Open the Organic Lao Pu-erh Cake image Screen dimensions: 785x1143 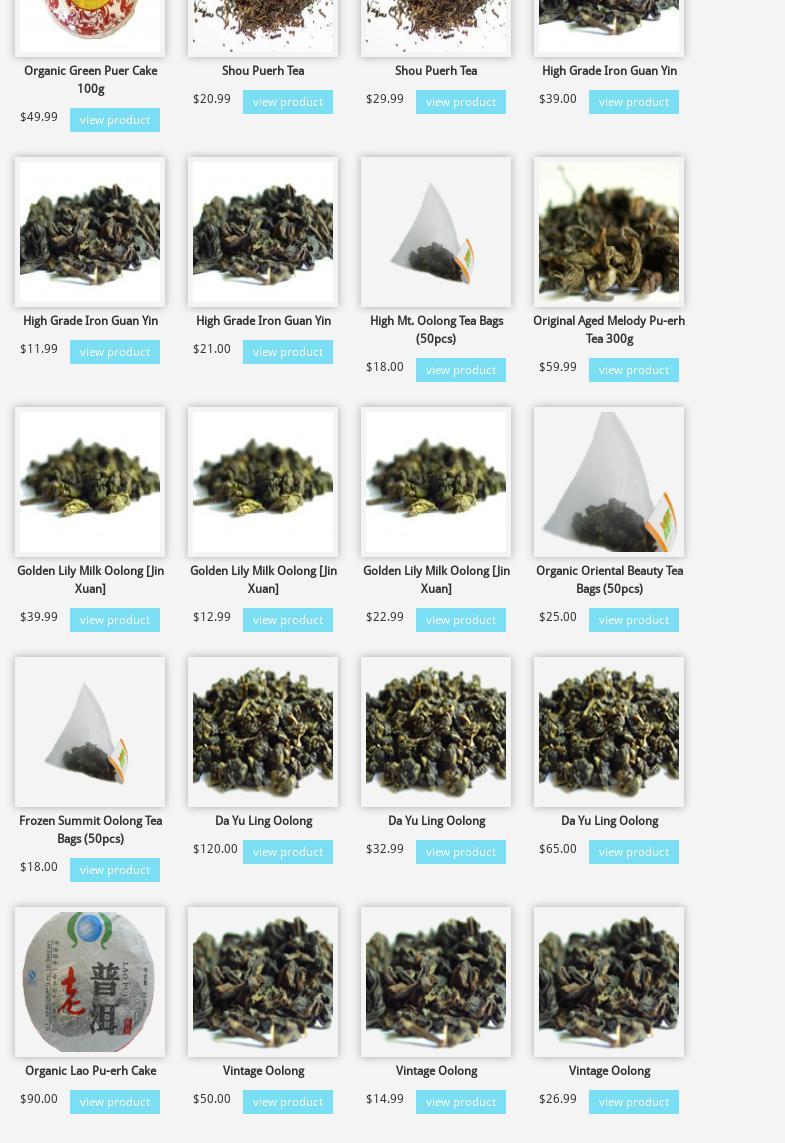point(90,982)
